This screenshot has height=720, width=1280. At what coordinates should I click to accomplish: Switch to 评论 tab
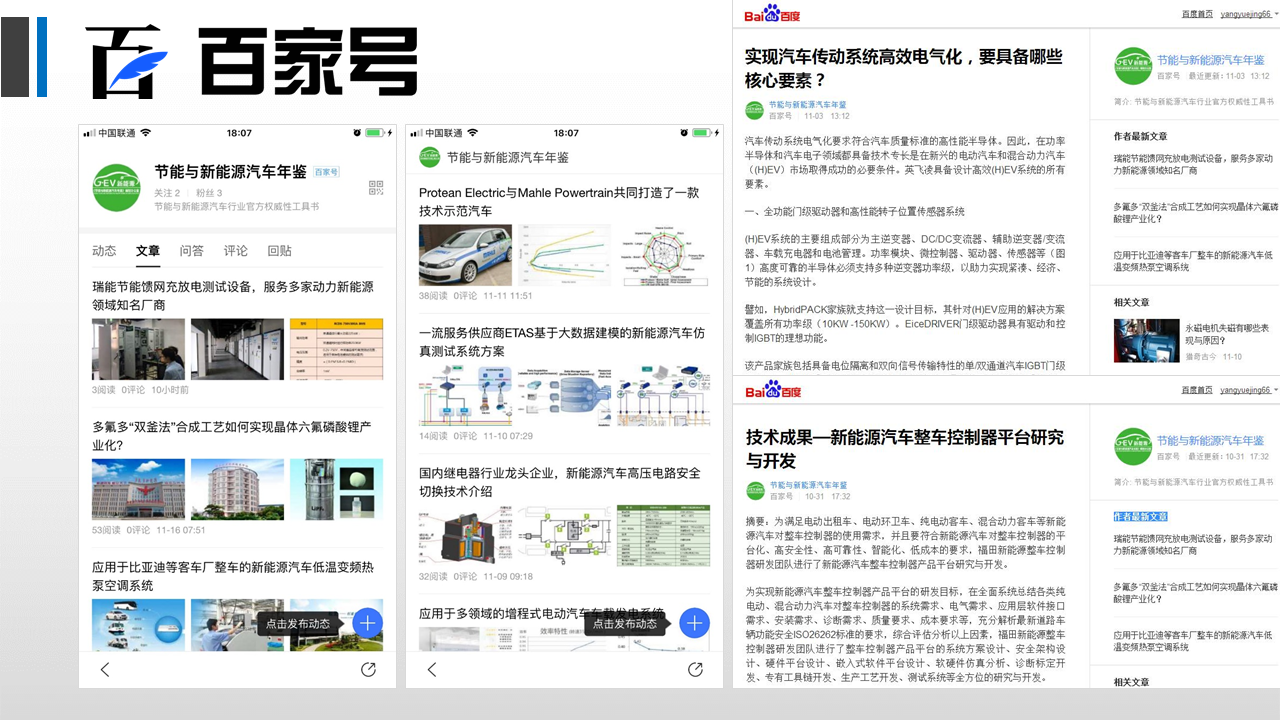pos(236,251)
